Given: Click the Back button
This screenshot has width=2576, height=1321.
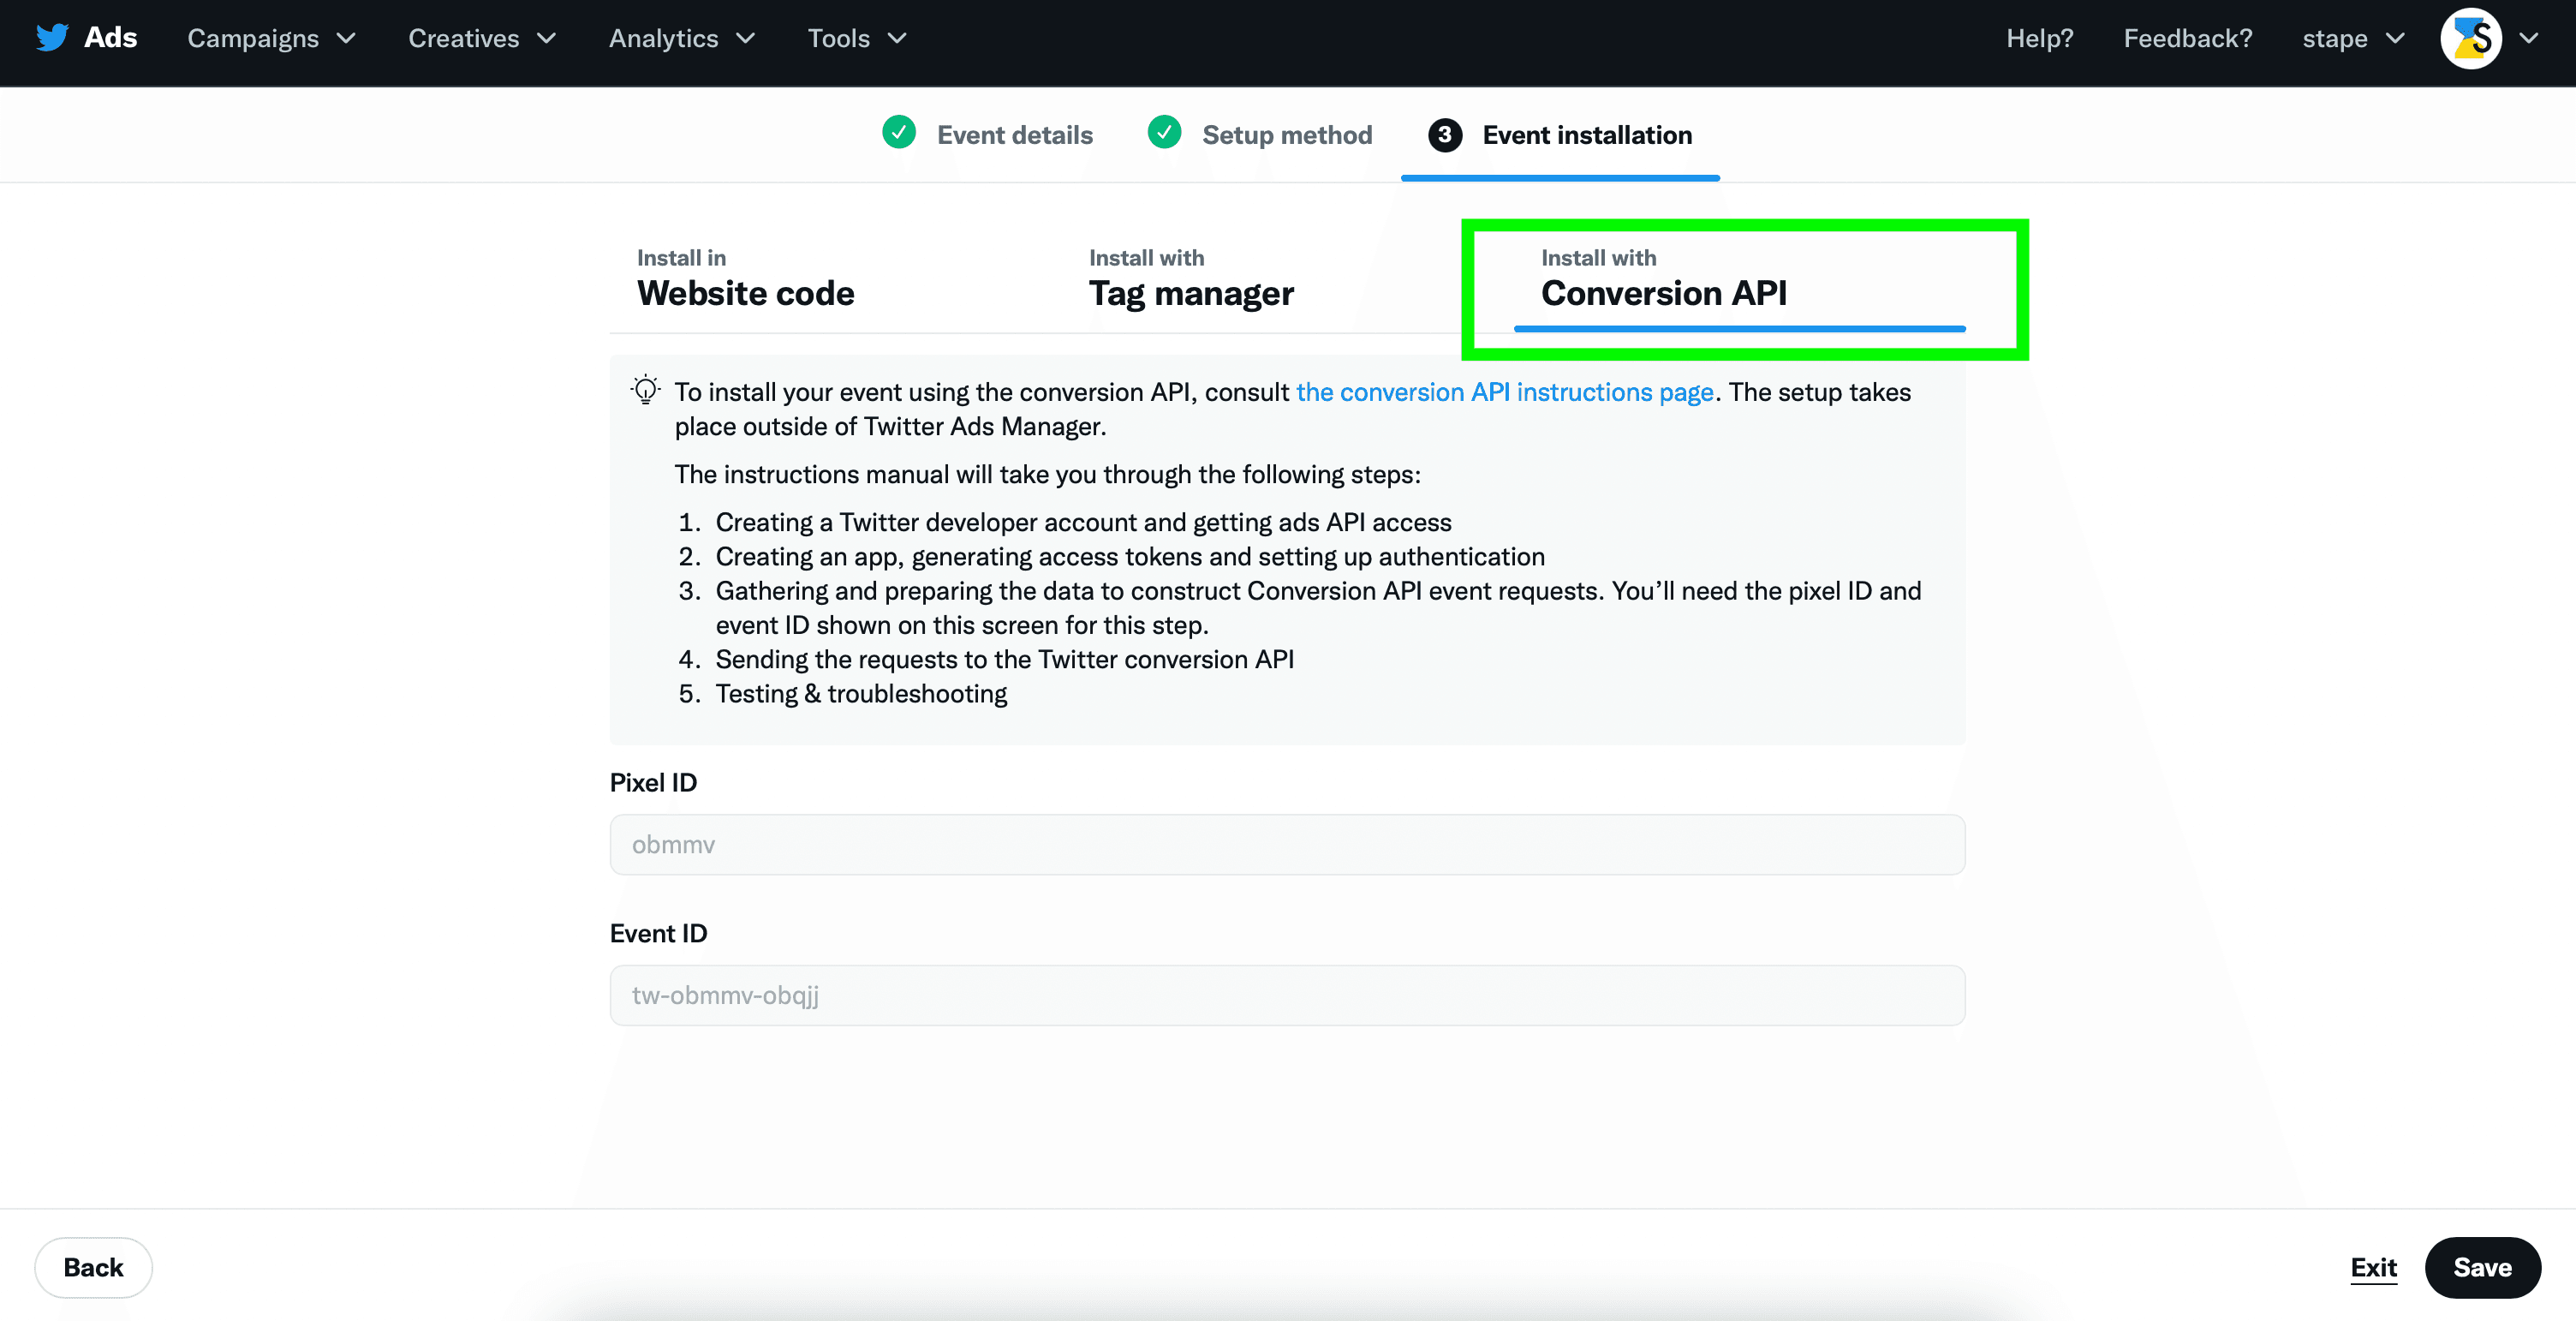Looking at the screenshot, I should [93, 1267].
